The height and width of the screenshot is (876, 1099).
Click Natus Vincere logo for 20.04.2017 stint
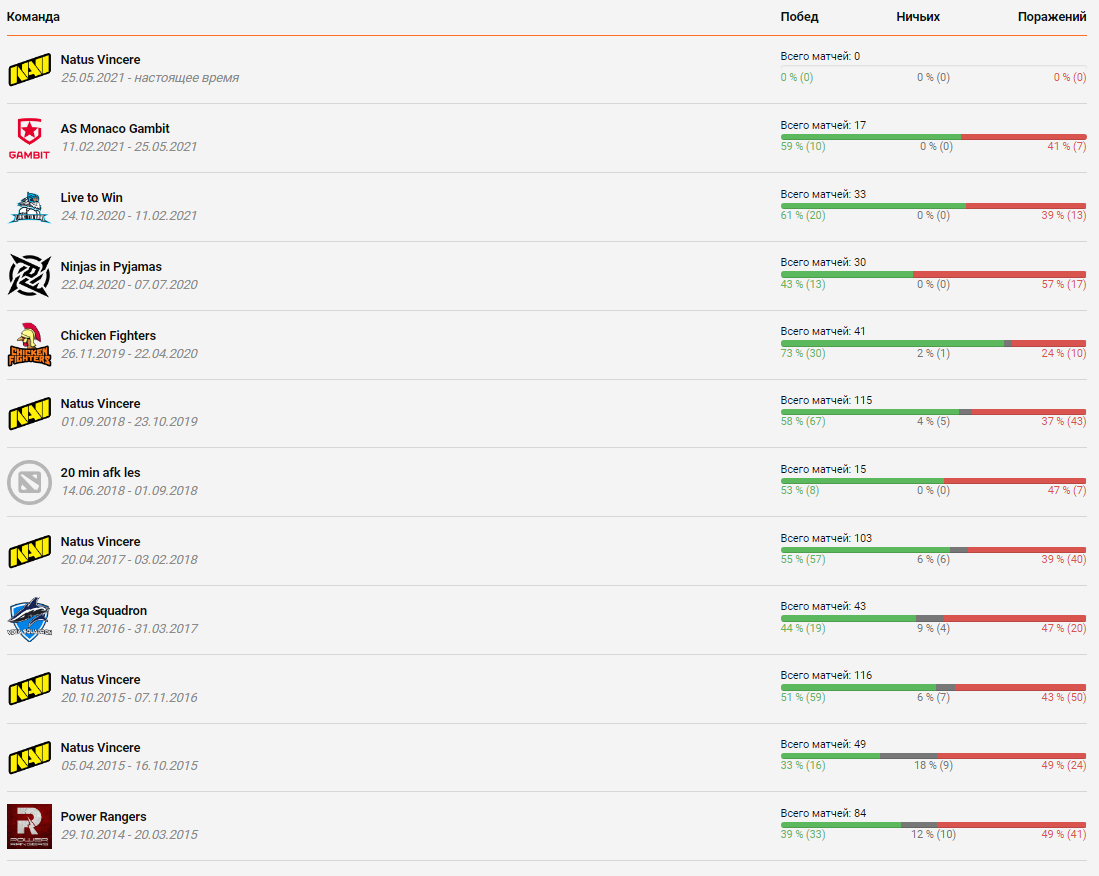click(29, 552)
